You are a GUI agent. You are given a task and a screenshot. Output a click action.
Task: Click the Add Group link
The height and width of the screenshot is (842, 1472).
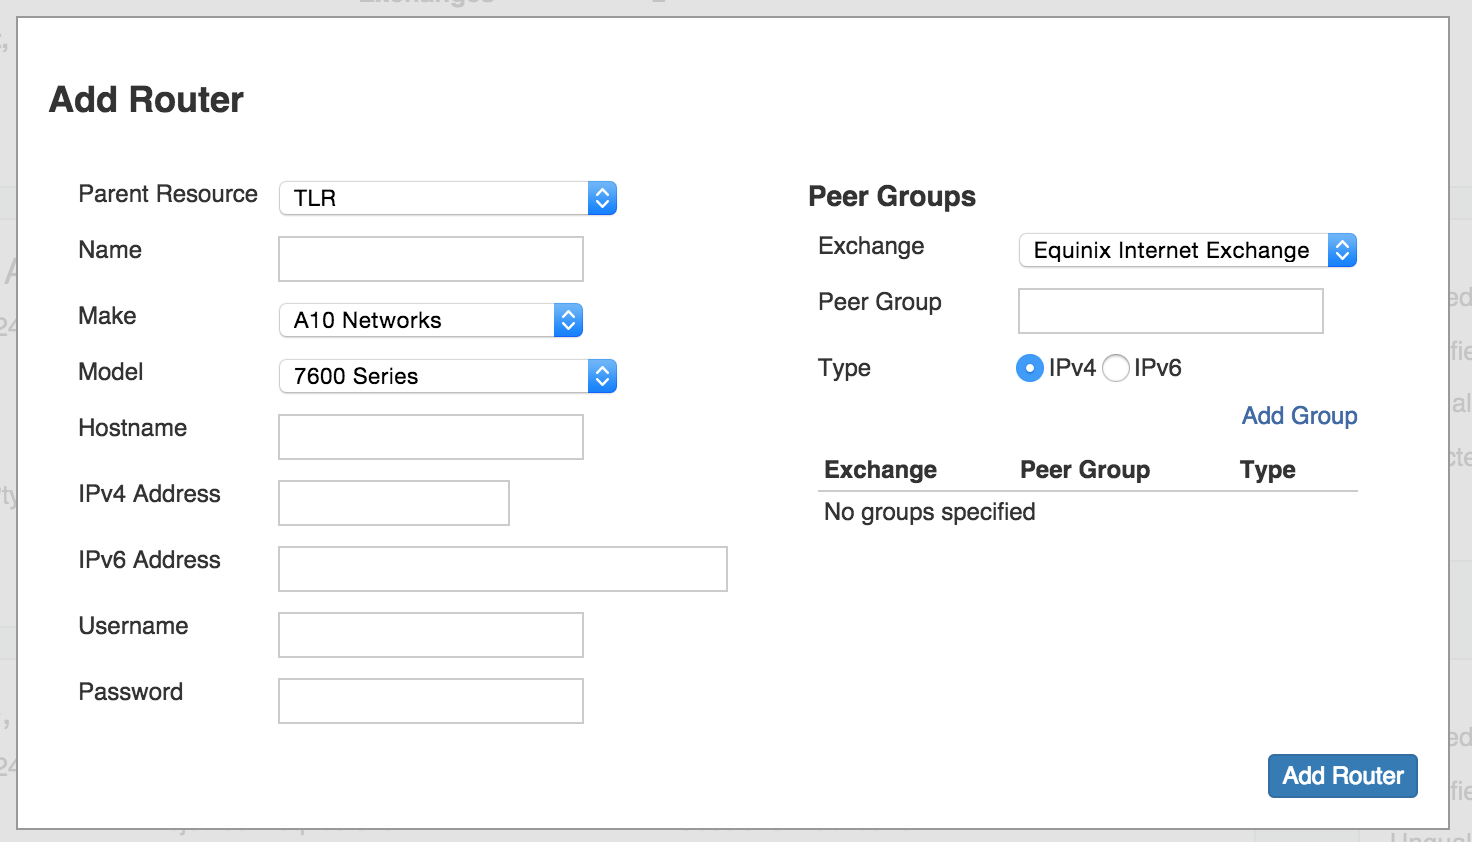tap(1299, 416)
